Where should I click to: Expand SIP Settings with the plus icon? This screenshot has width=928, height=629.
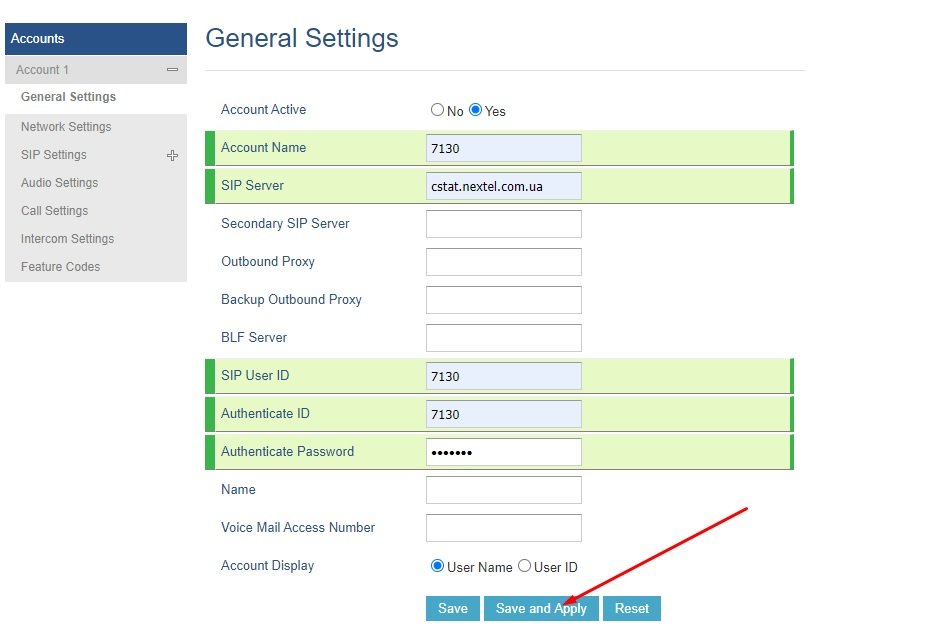click(x=172, y=155)
